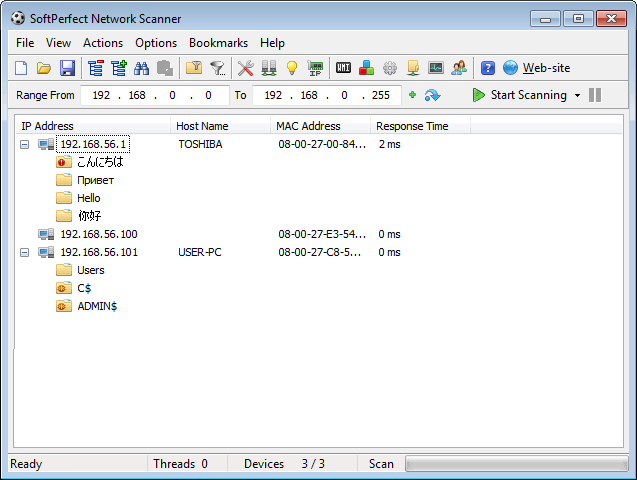Click the Threads 0 status entry
Screen dimensions: 637x480
180,464
